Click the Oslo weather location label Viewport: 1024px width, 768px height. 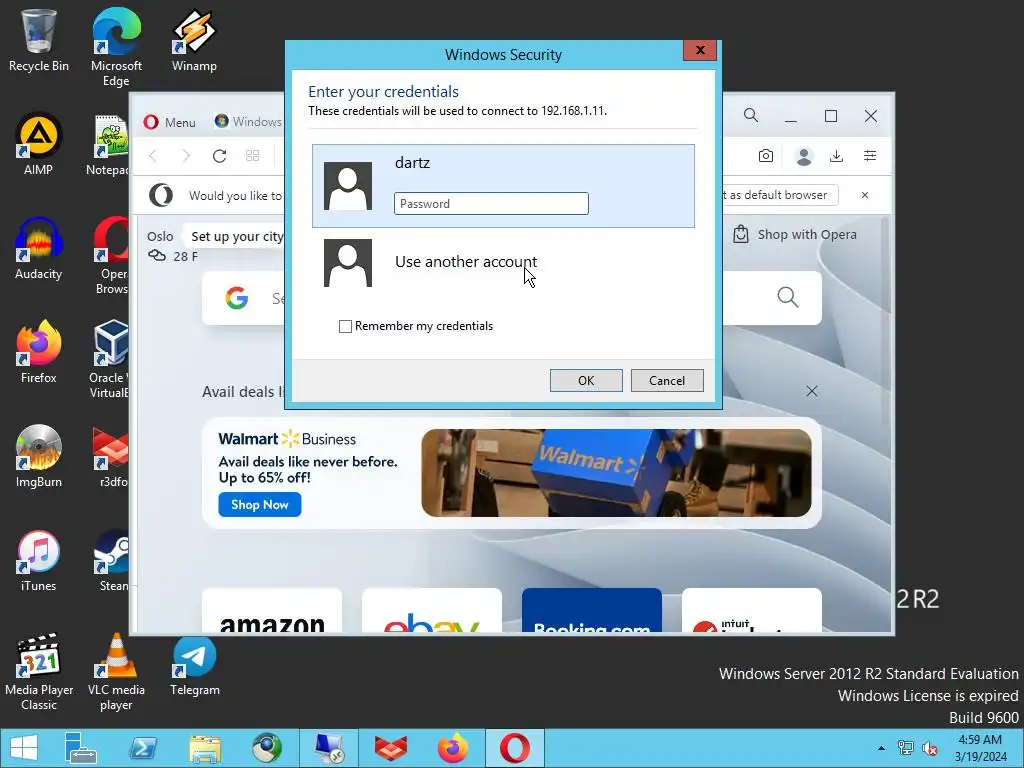(160, 236)
